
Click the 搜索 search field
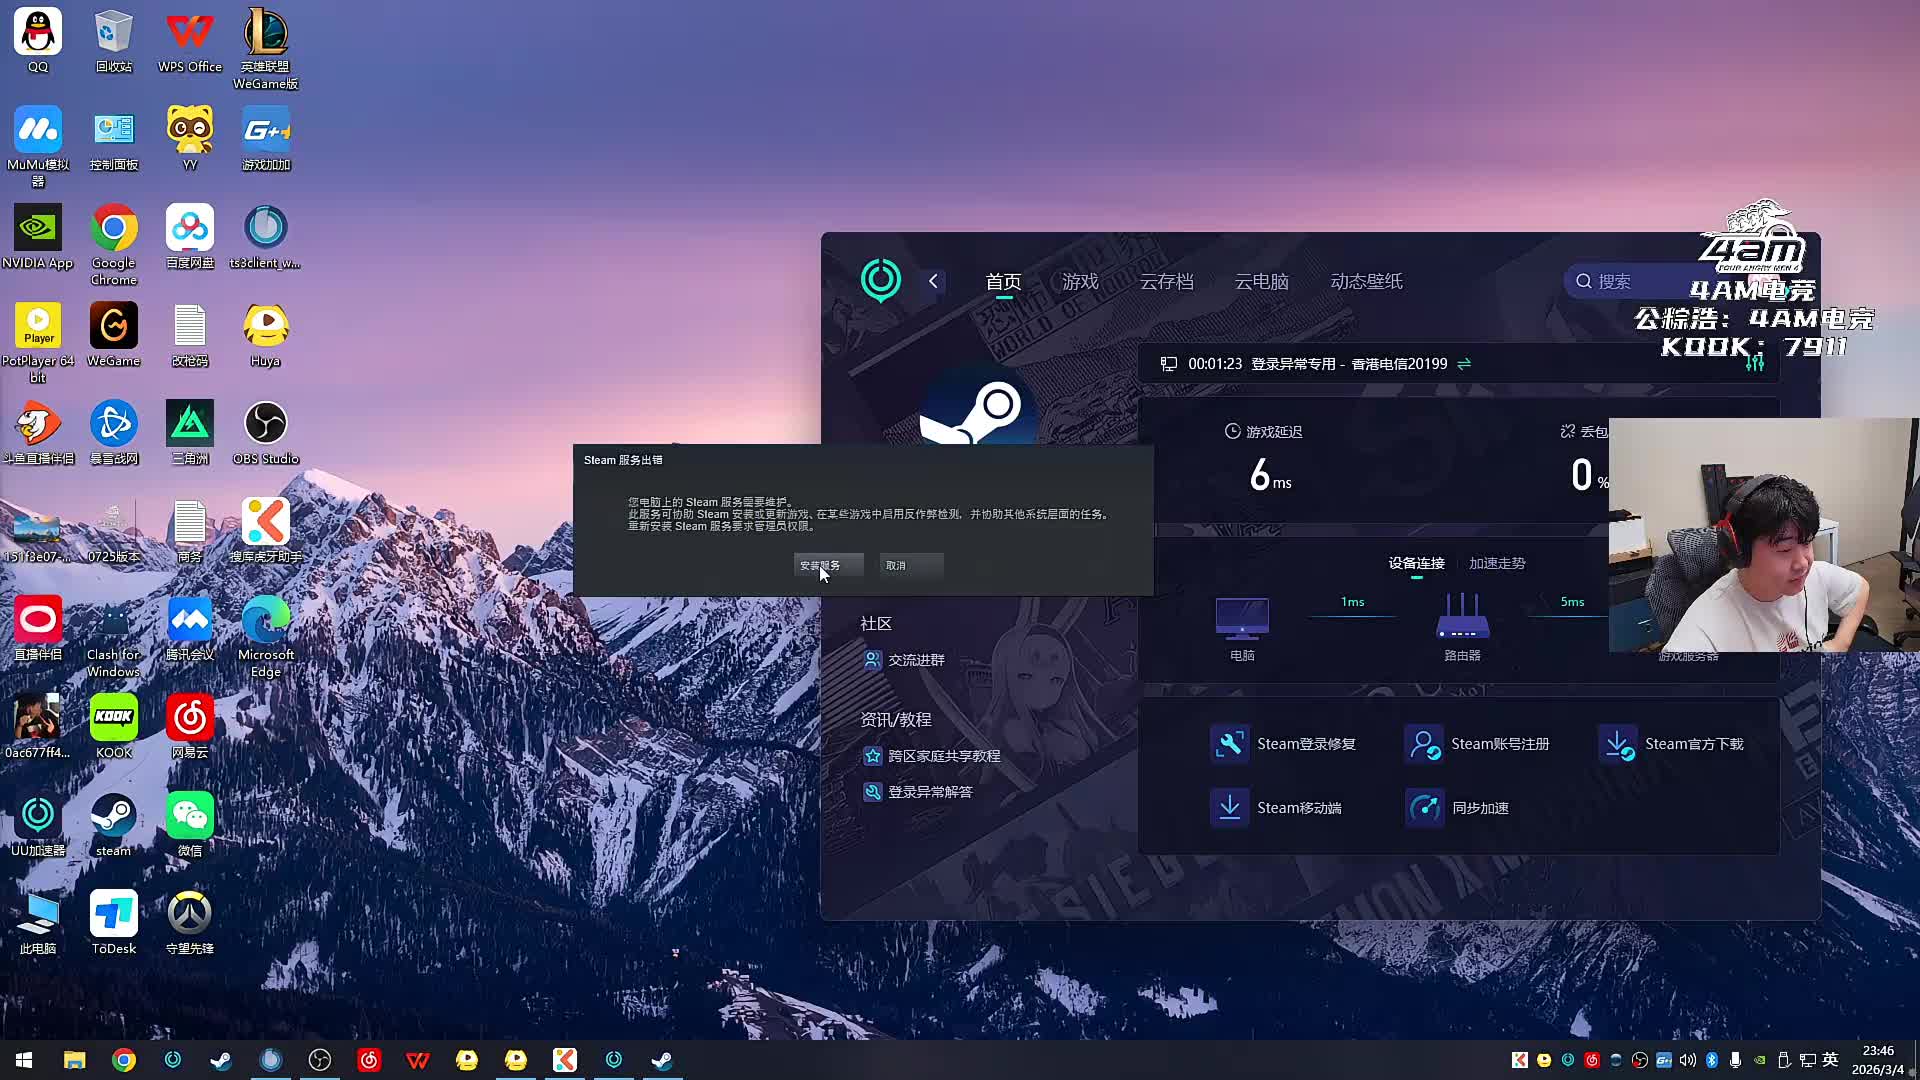1640,282
